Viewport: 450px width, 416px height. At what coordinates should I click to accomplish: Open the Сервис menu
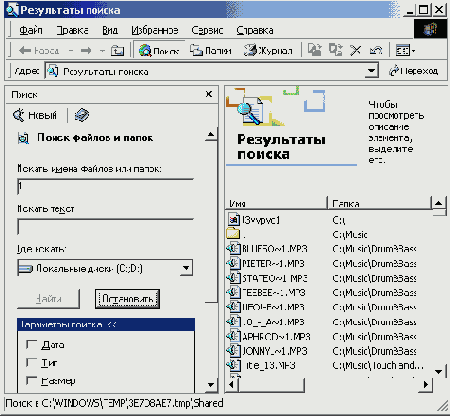pyautogui.click(x=207, y=30)
